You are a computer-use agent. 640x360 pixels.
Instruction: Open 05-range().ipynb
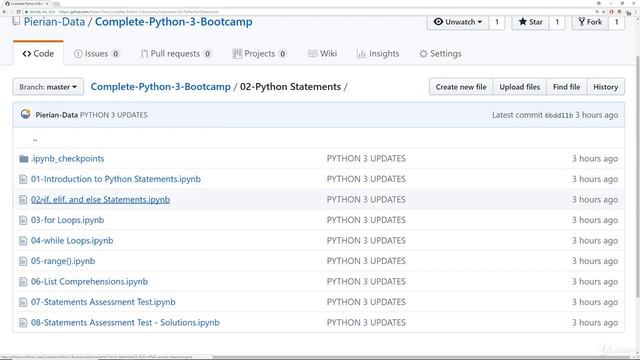(63, 261)
